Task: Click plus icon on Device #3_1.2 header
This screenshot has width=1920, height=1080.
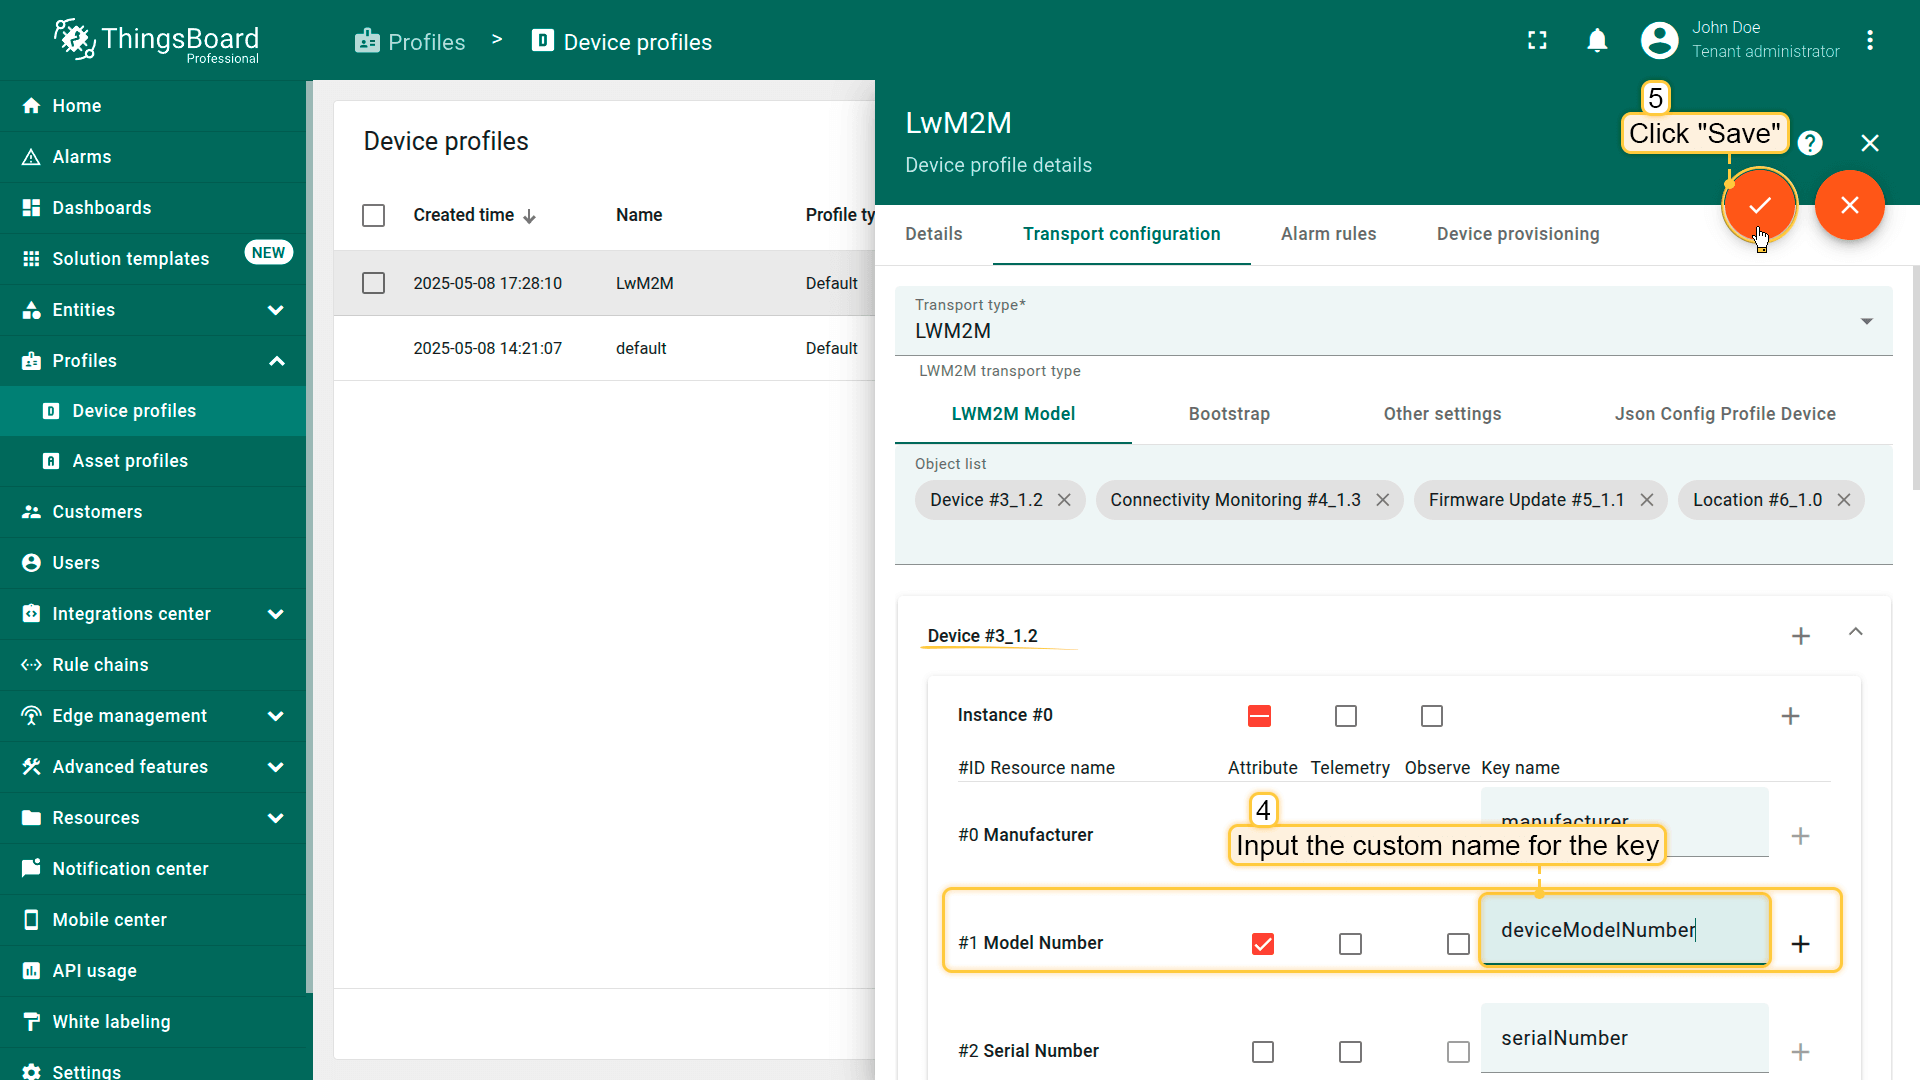Action: coord(1800,636)
